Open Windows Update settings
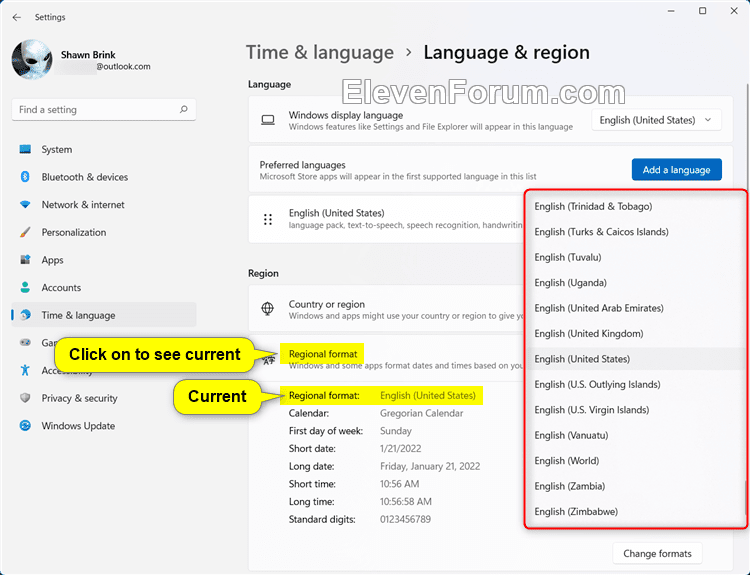This screenshot has width=750, height=575. [x=104, y=426]
